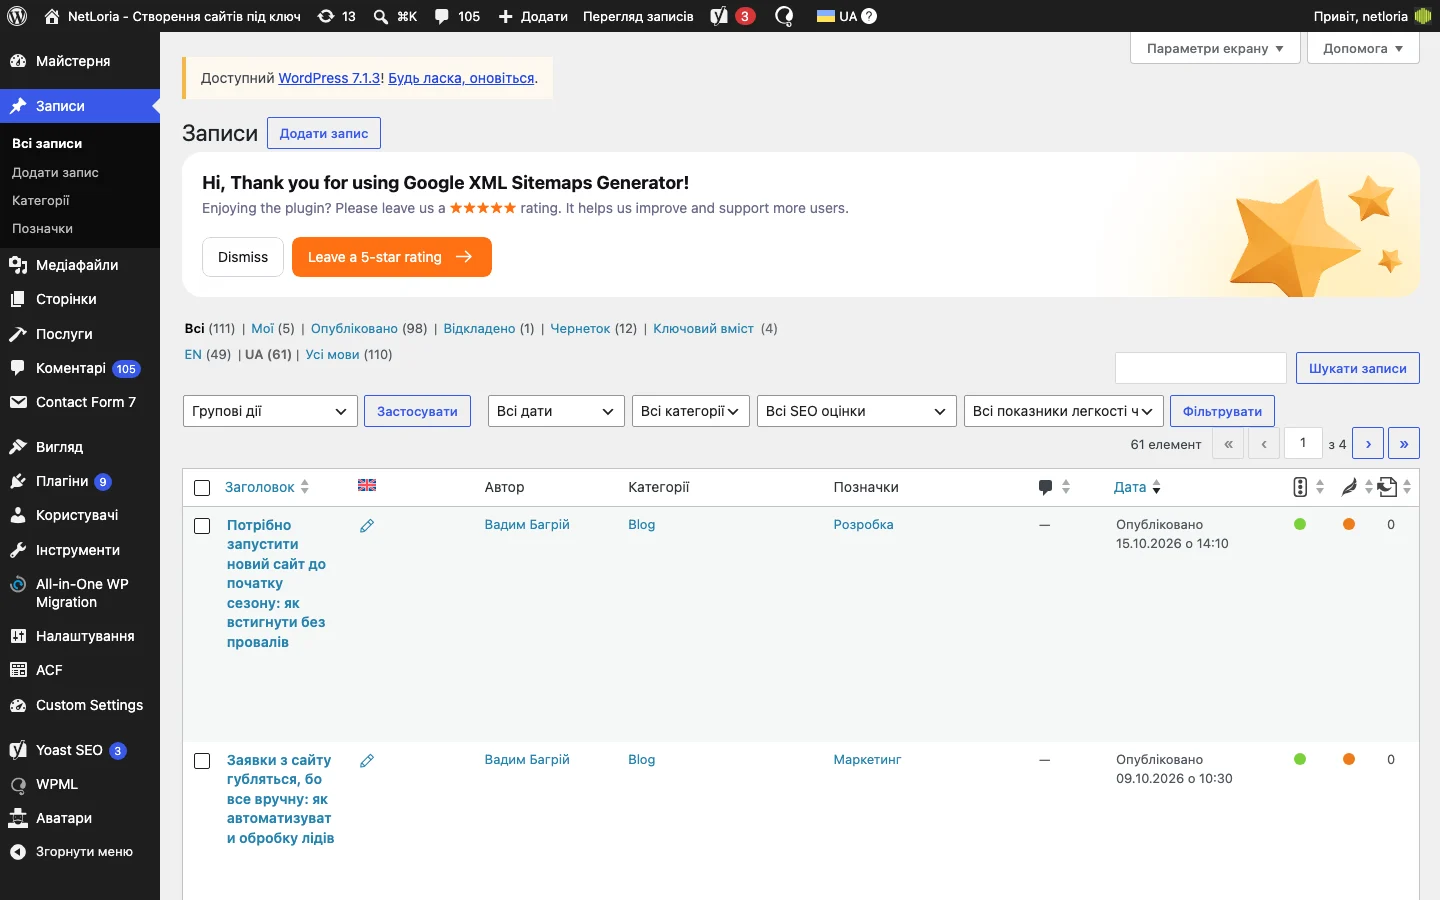Screen dimensions: 1440x900
Task: Open the Налаштування sidebar item
Action: [80, 636]
